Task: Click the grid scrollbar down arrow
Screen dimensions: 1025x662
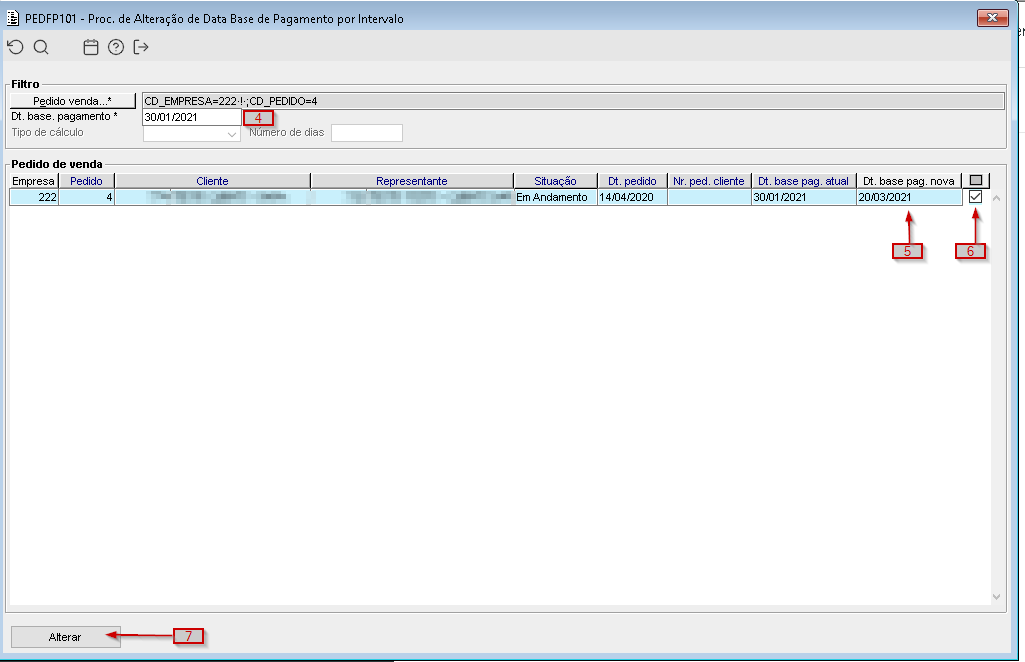Action: pyautogui.click(x=996, y=596)
